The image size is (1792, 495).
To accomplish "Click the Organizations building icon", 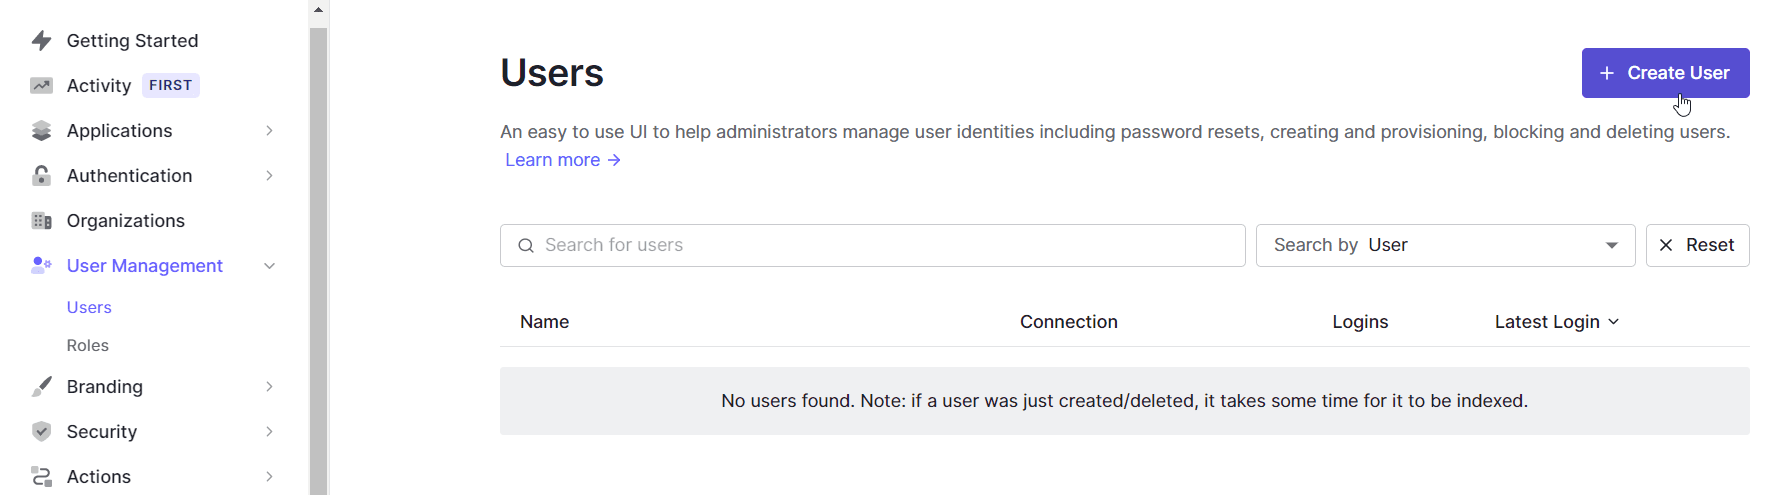I will pyautogui.click(x=41, y=221).
